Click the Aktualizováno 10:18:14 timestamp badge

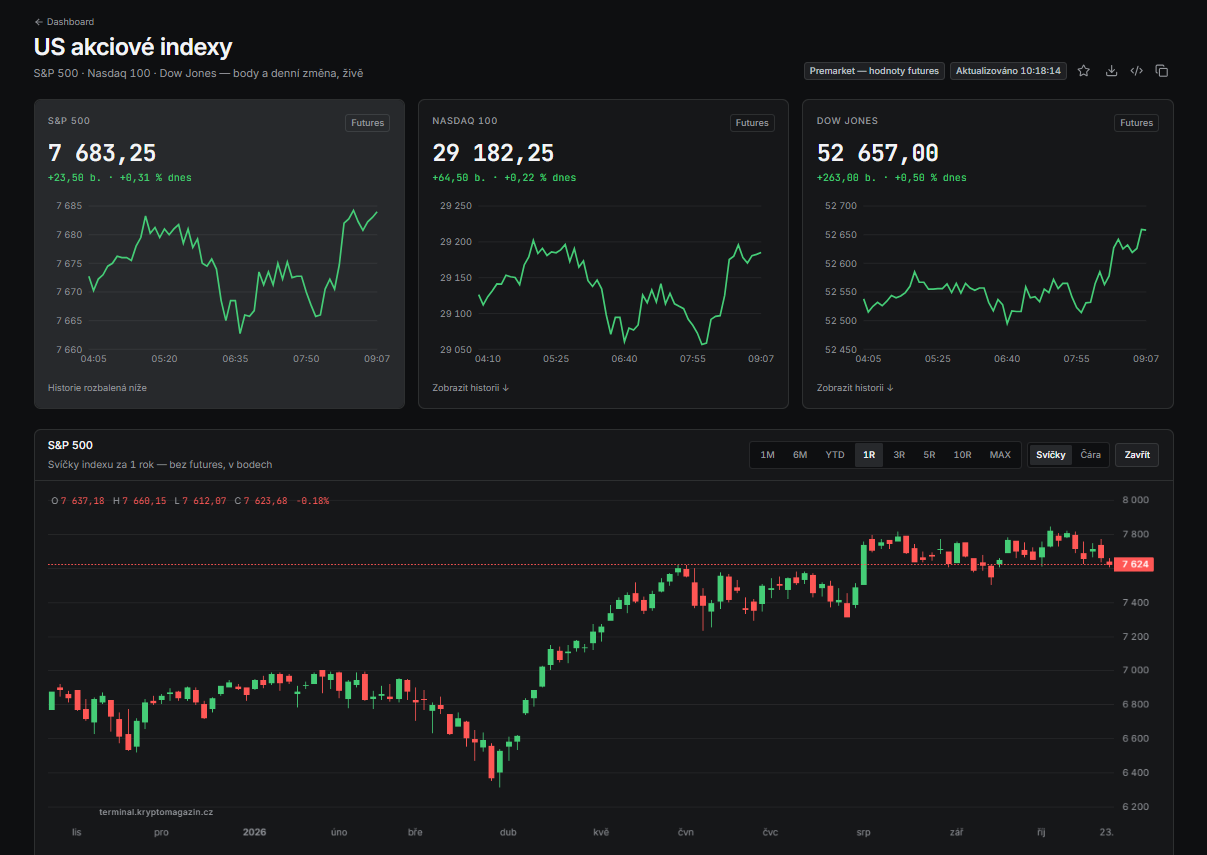click(x=1008, y=71)
